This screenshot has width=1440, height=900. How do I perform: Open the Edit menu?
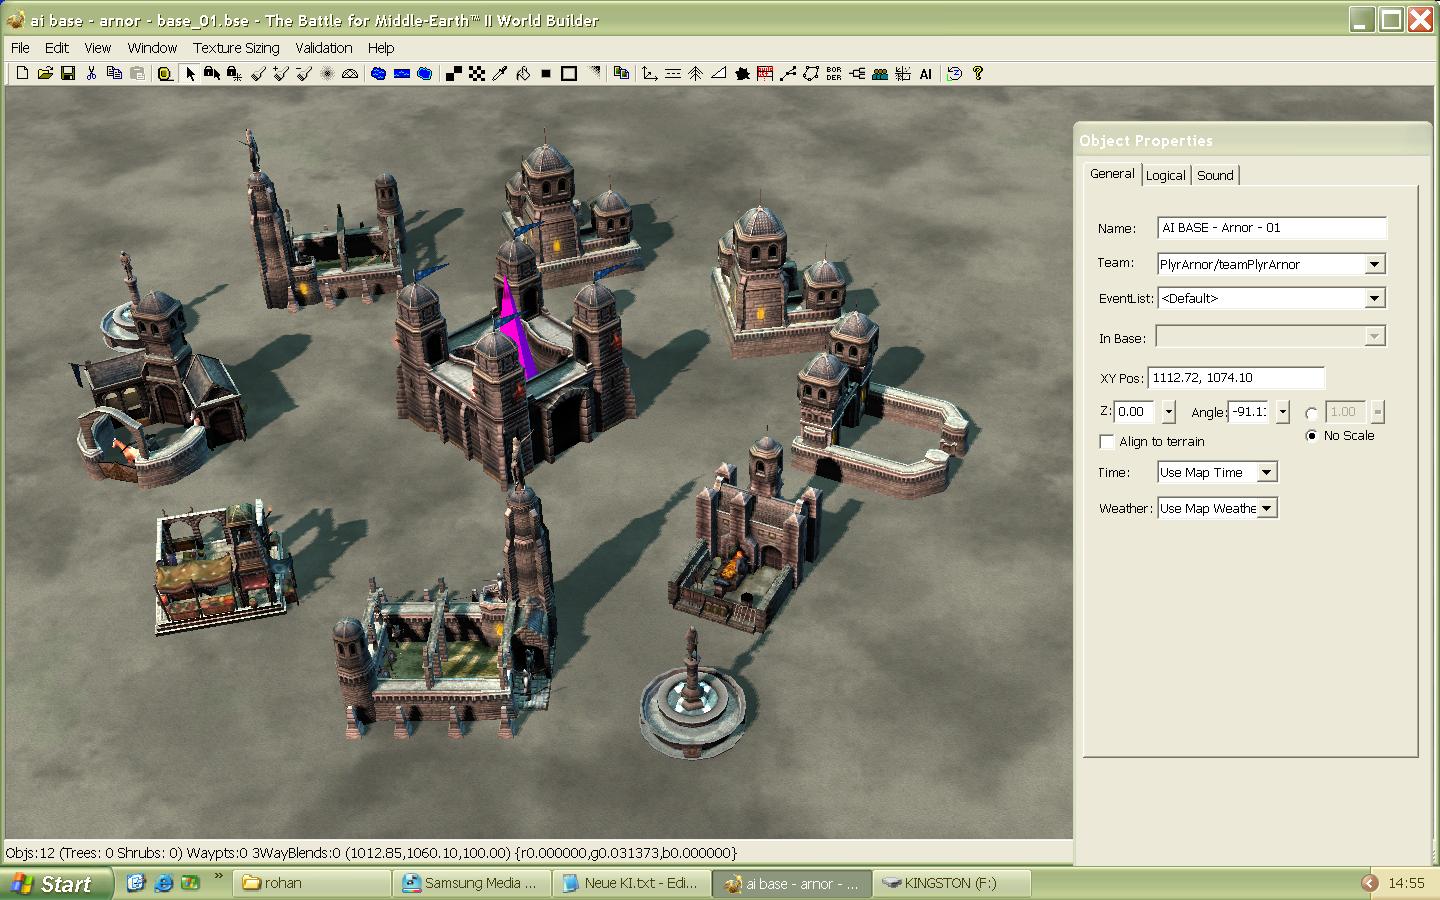pyautogui.click(x=57, y=47)
